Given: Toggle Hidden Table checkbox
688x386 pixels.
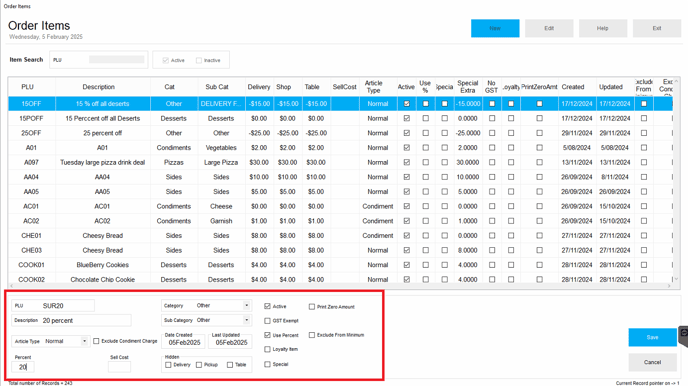Looking at the screenshot, I should click(230, 365).
